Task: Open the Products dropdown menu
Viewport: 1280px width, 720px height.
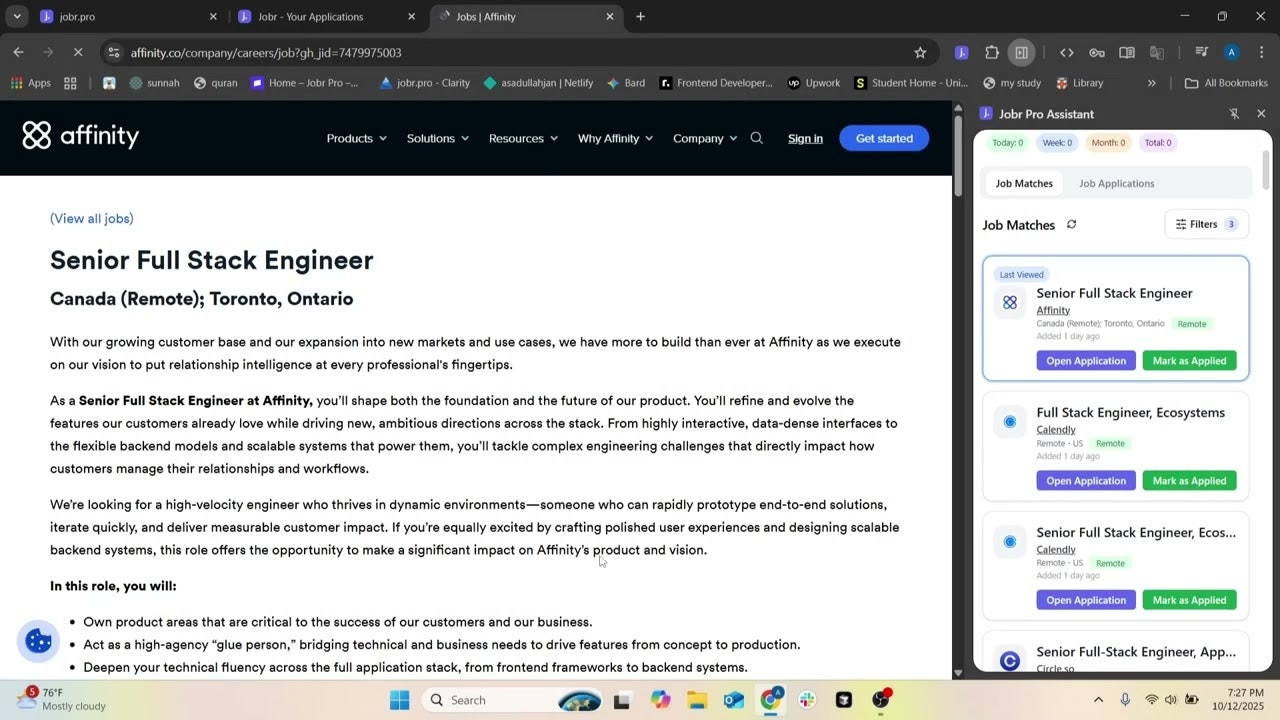Action: coord(356,138)
